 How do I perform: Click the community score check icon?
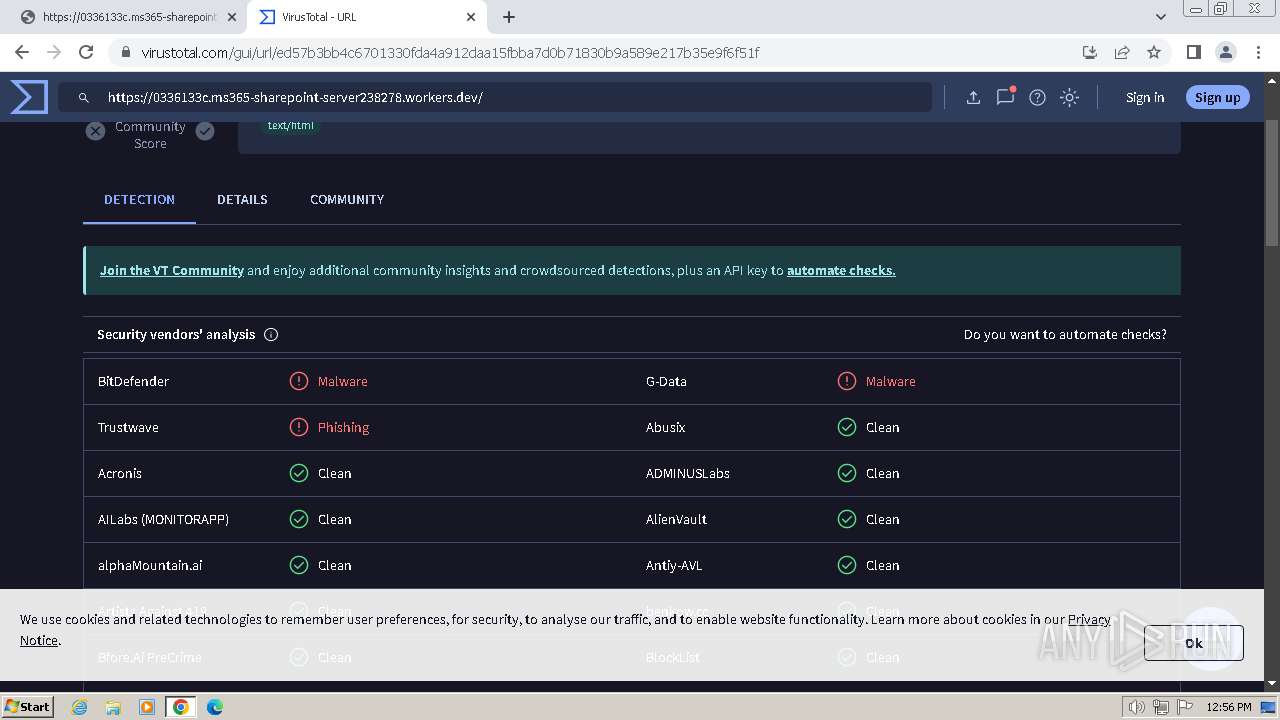point(205,131)
